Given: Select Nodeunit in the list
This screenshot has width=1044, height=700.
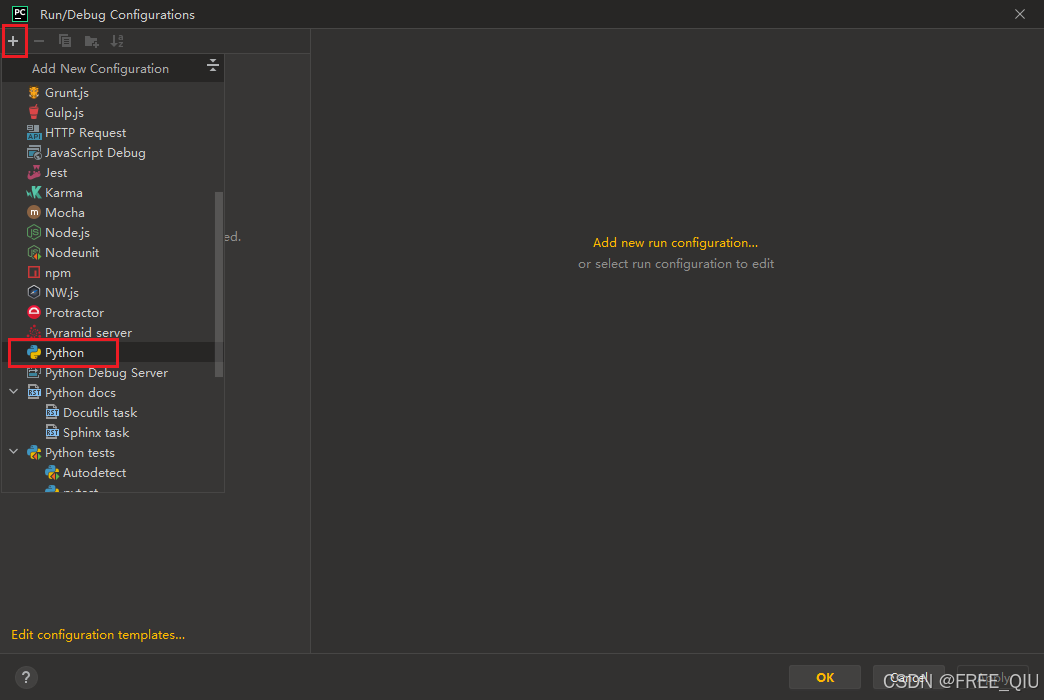Looking at the screenshot, I should click(x=72, y=252).
